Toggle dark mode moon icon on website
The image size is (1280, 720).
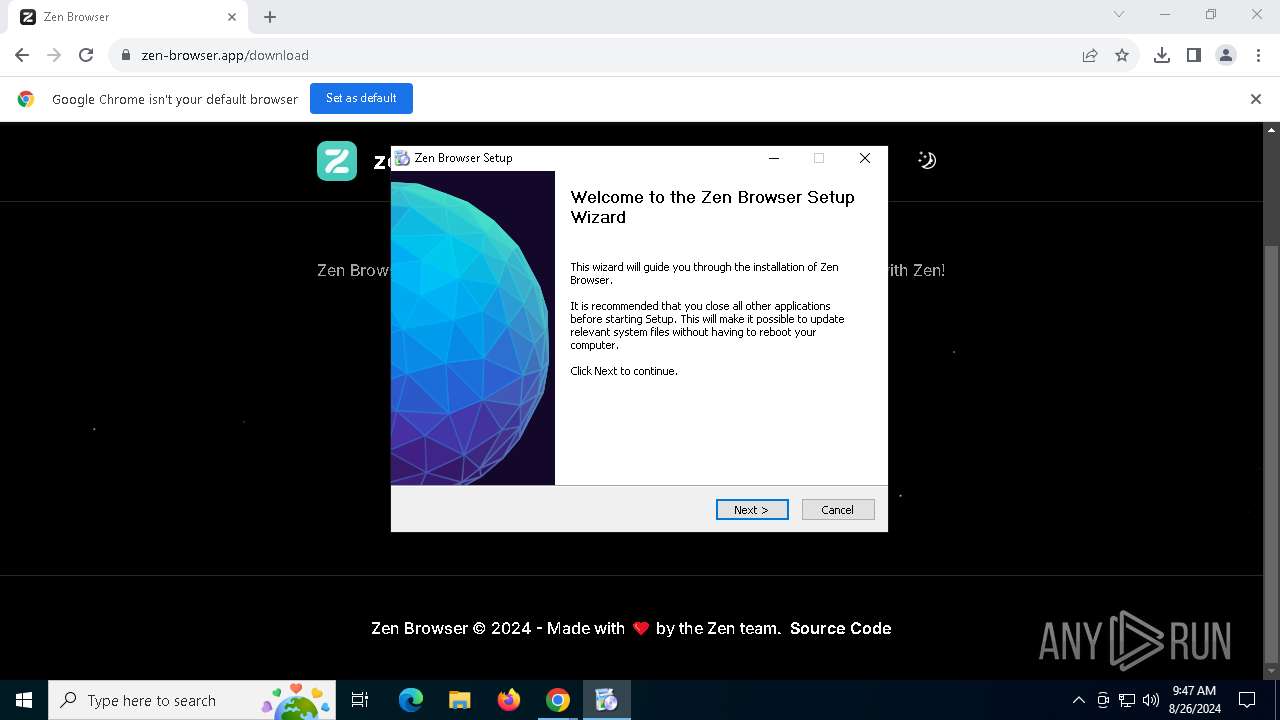coord(927,160)
